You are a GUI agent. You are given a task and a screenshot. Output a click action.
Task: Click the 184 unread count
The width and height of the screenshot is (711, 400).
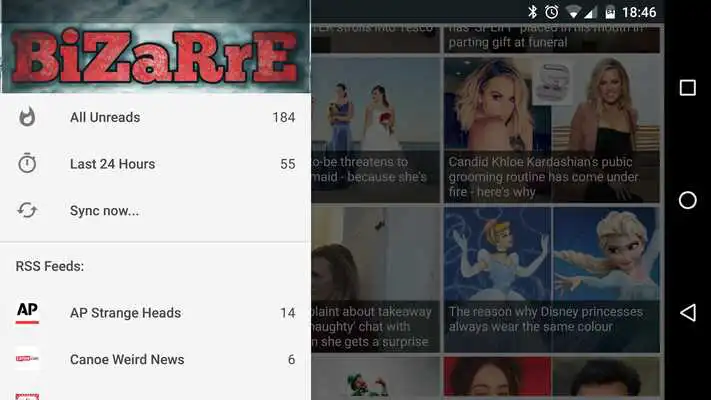click(x=284, y=117)
